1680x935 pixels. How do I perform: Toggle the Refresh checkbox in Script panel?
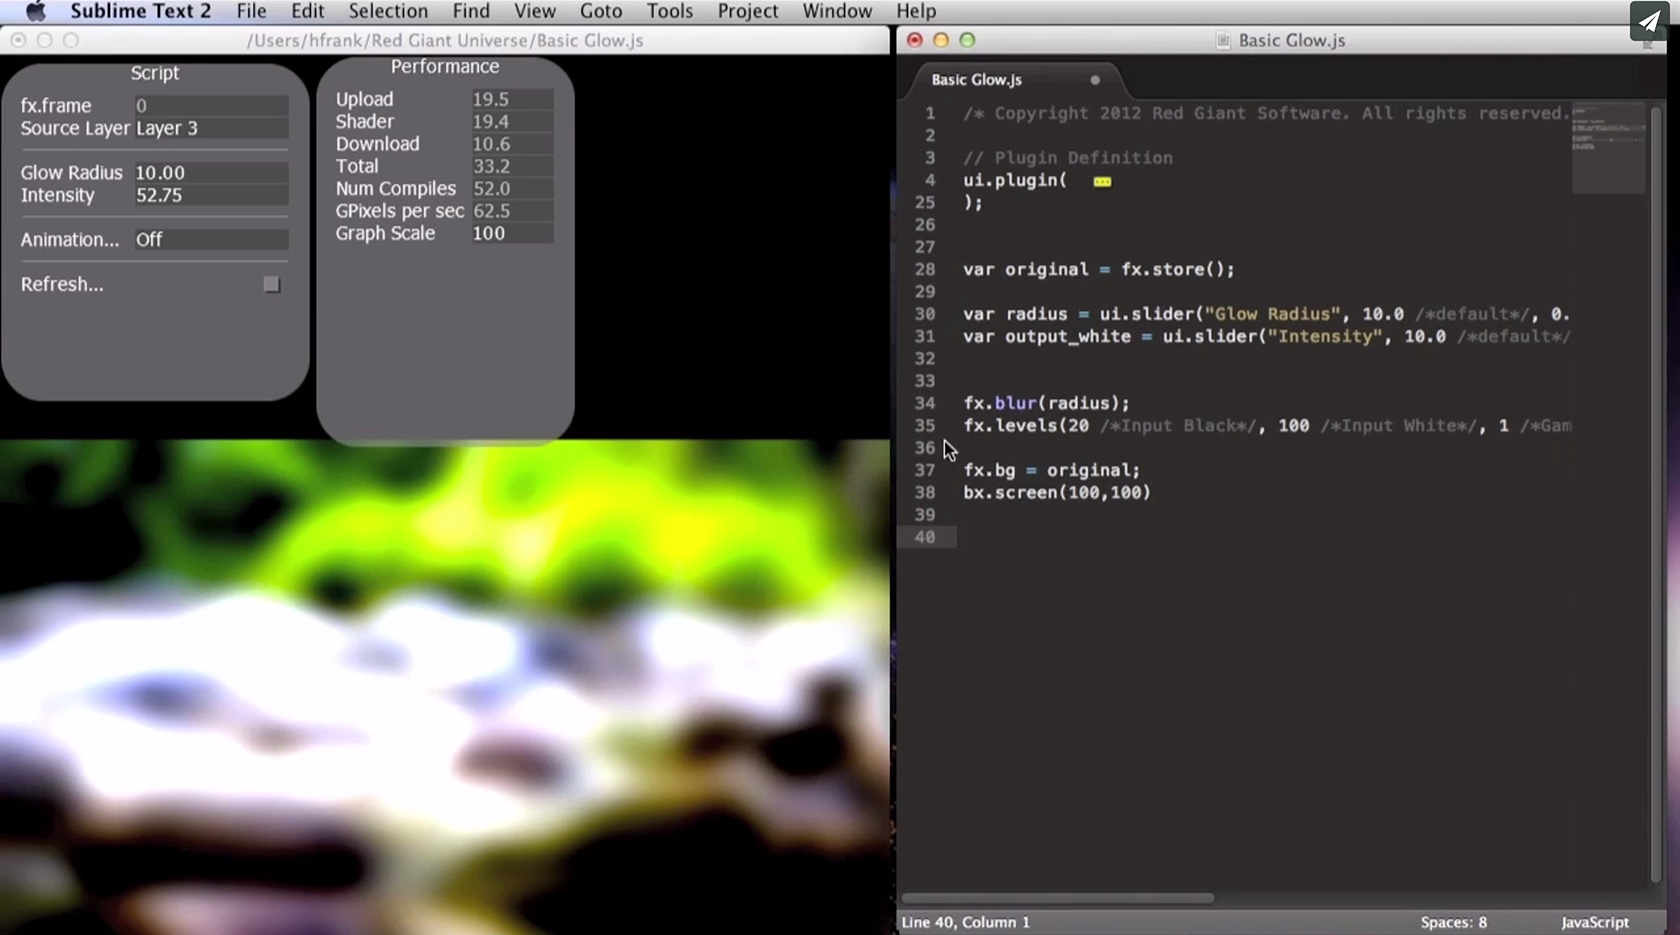pos(271,285)
